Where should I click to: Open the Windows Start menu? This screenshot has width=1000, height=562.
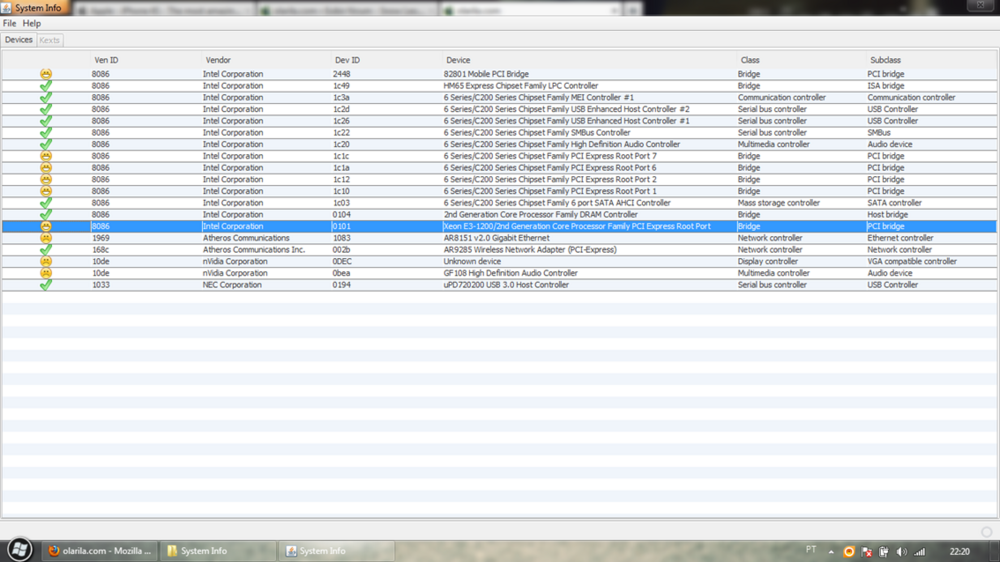point(18,550)
